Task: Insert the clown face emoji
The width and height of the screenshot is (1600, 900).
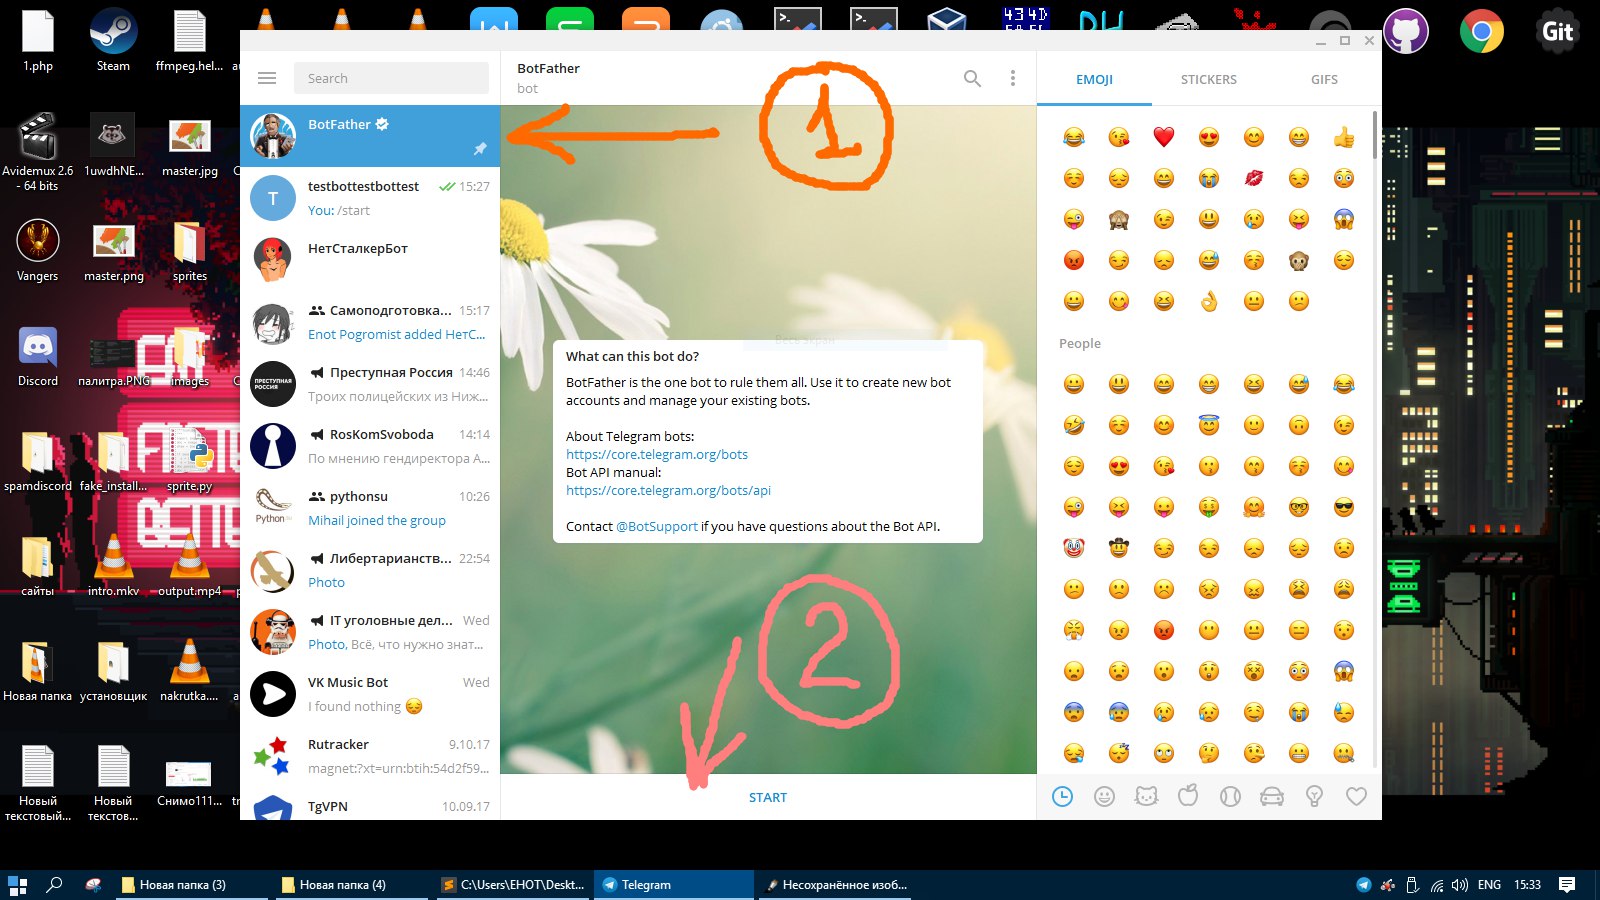Action: click(1073, 548)
